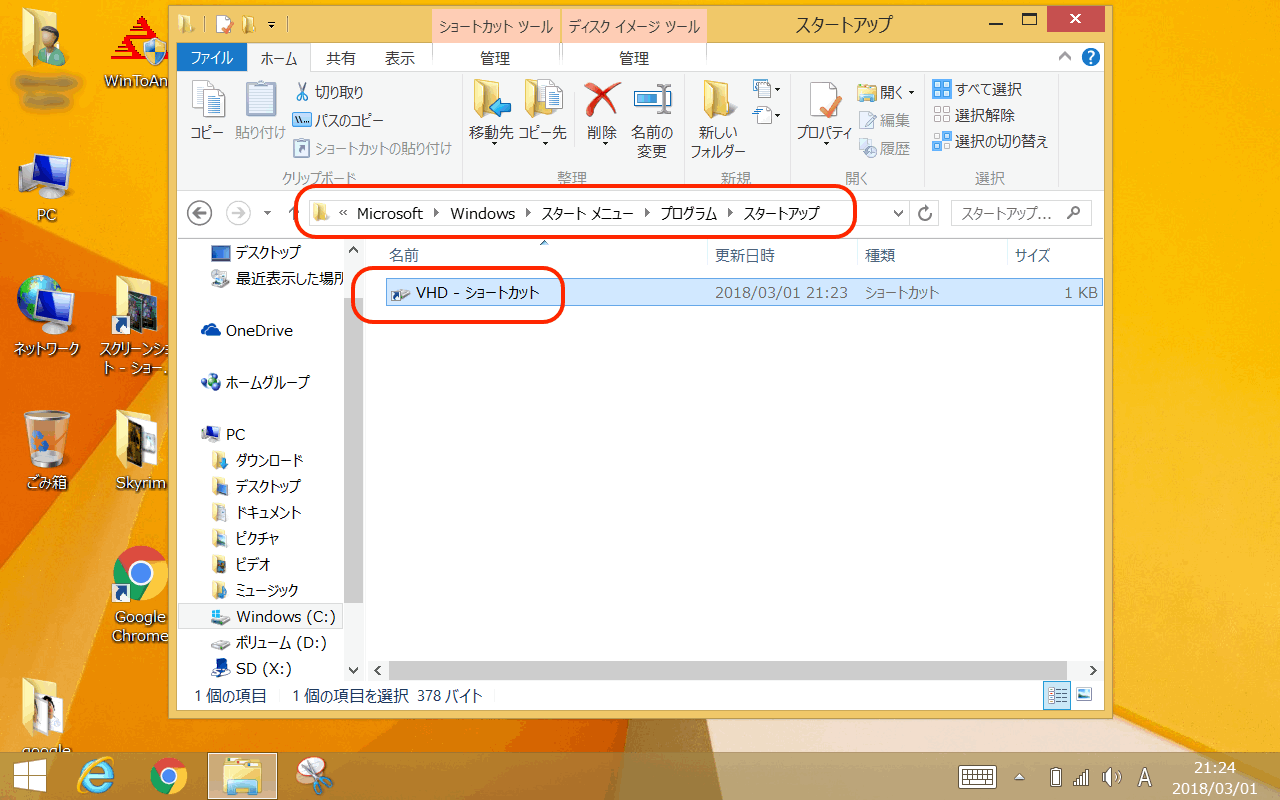Open the 表示 (View) ribbon tab
This screenshot has width=1280, height=800.
coord(399,58)
